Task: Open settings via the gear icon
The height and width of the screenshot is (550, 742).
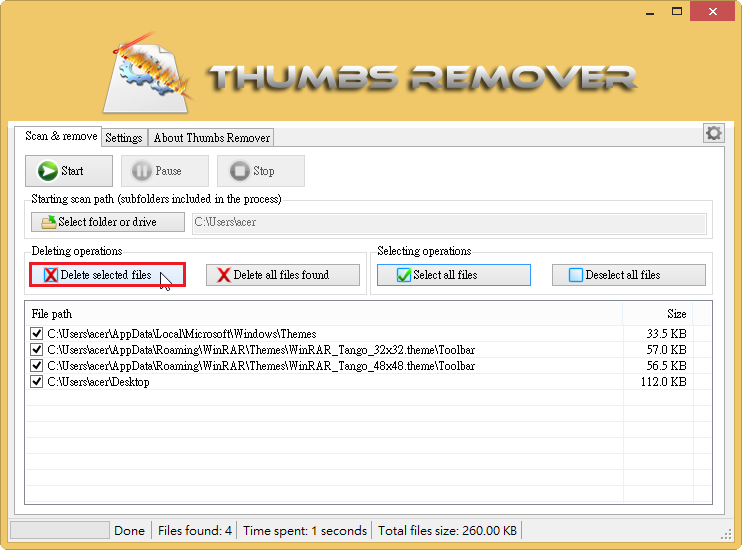Action: coord(713,133)
